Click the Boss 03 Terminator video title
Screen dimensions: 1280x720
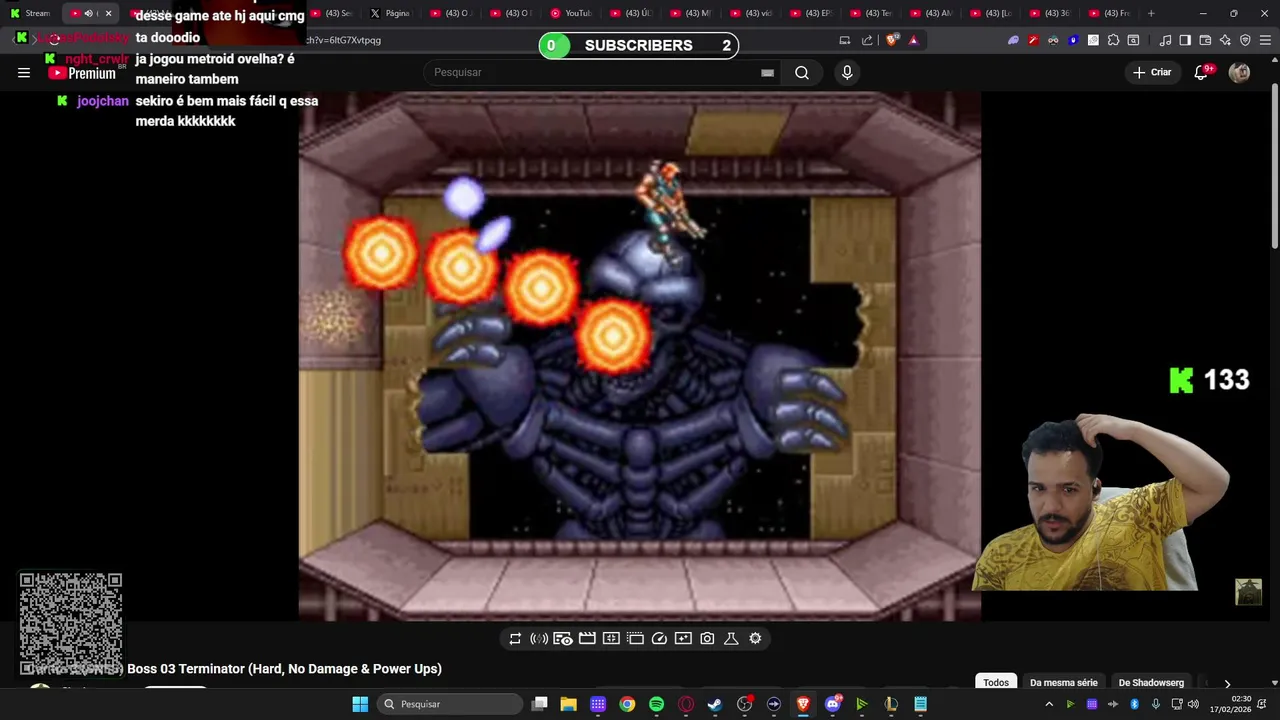[x=284, y=669]
